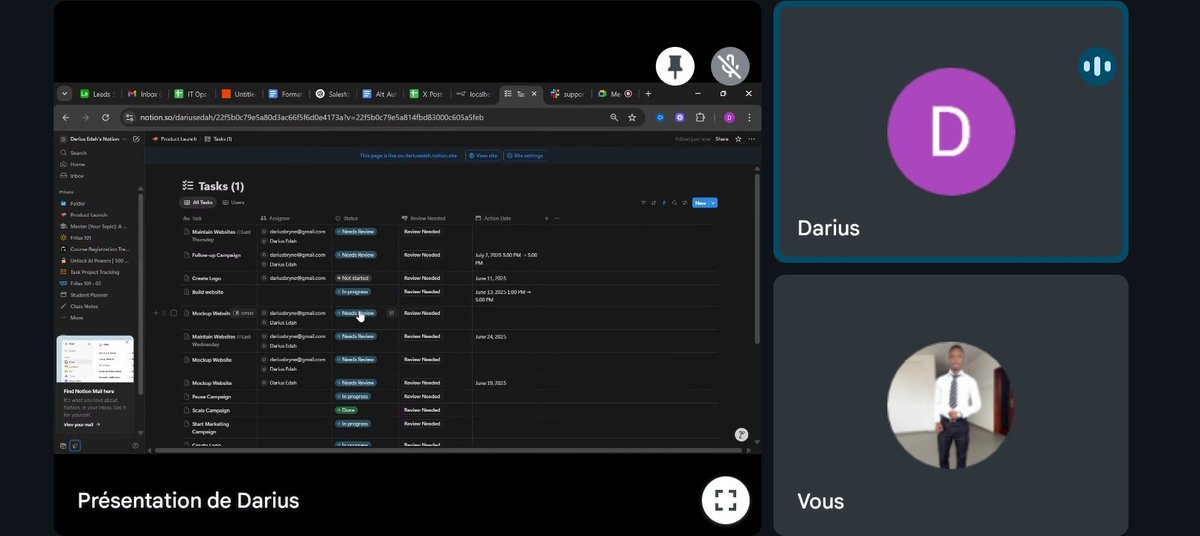1200x536 pixels.
Task: Click your own video thumbnail (Vous)
Action: [x=951, y=405]
